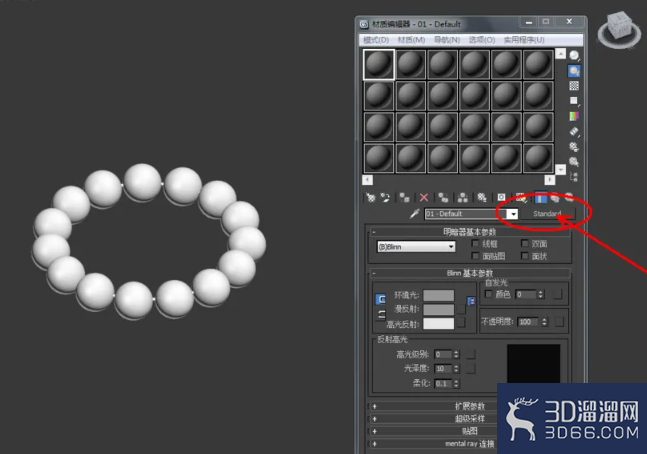This screenshot has width=647, height=454.
Task: Click the 高光反射 map button
Action: 461,322
